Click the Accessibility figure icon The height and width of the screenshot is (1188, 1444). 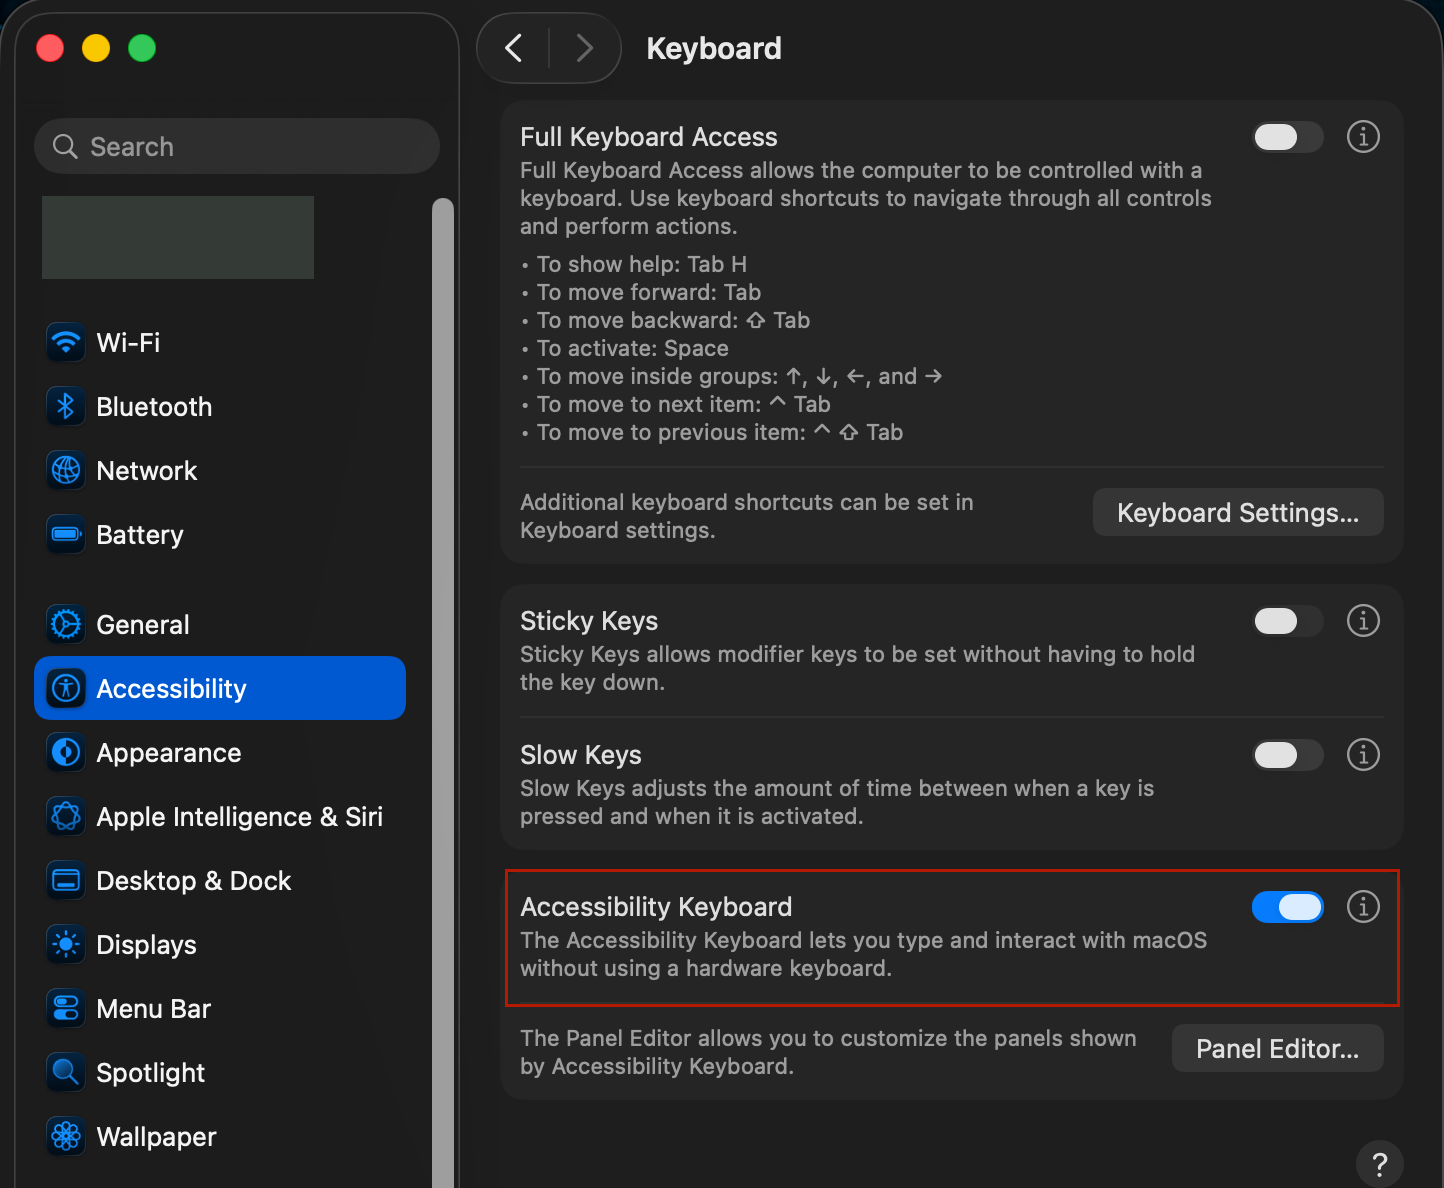(66, 689)
